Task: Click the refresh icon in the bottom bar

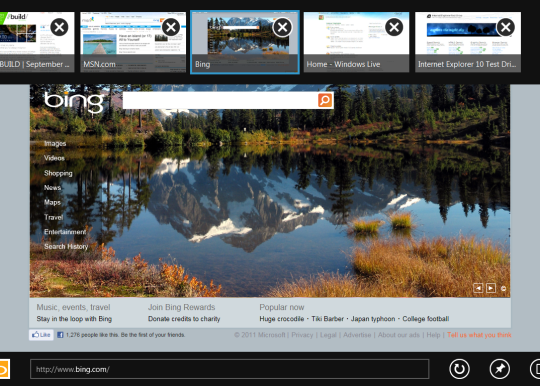Action: 459,369
